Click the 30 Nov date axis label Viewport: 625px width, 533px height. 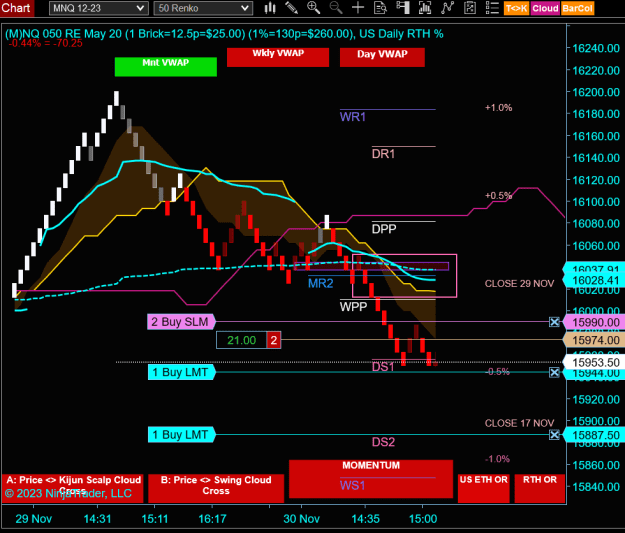tap(301, 519)
